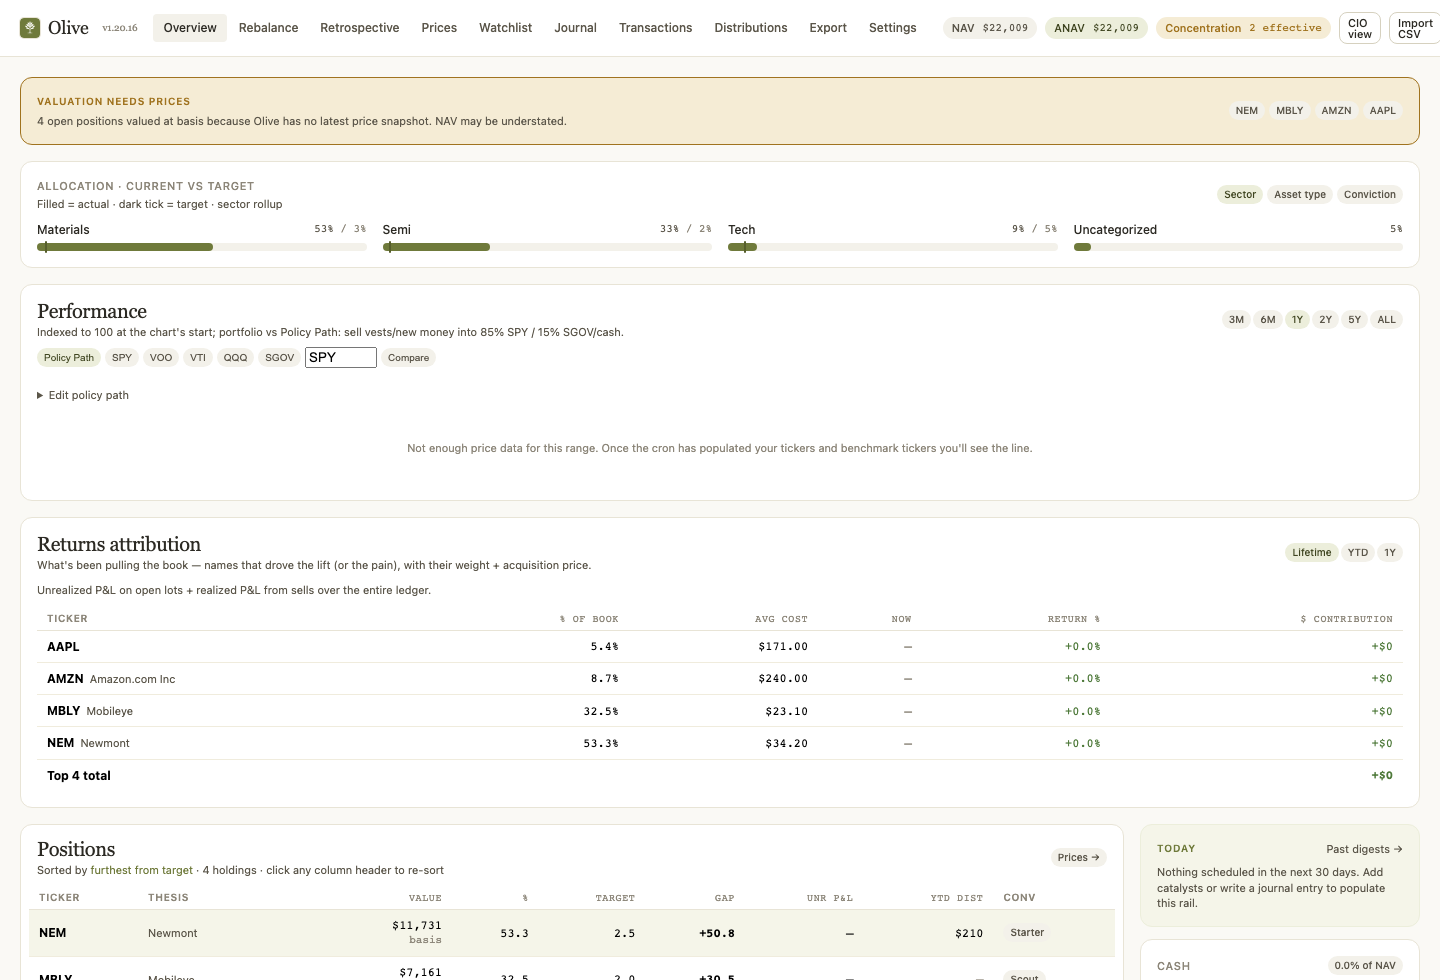This screenshot has height=980, width=1440.
Task: Select the AMZN chip in the valuation banner
Action: point(1336,111)
